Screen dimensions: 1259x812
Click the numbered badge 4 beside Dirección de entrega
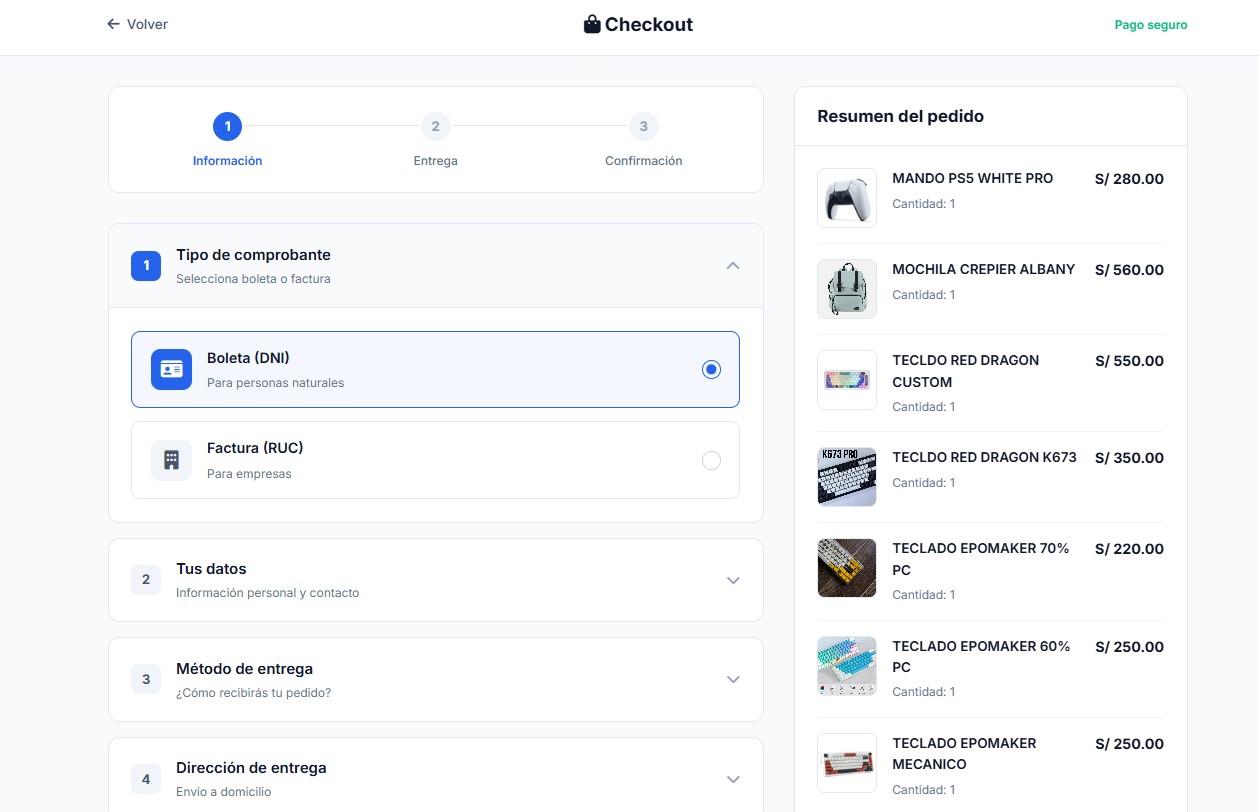click(146, 779)
